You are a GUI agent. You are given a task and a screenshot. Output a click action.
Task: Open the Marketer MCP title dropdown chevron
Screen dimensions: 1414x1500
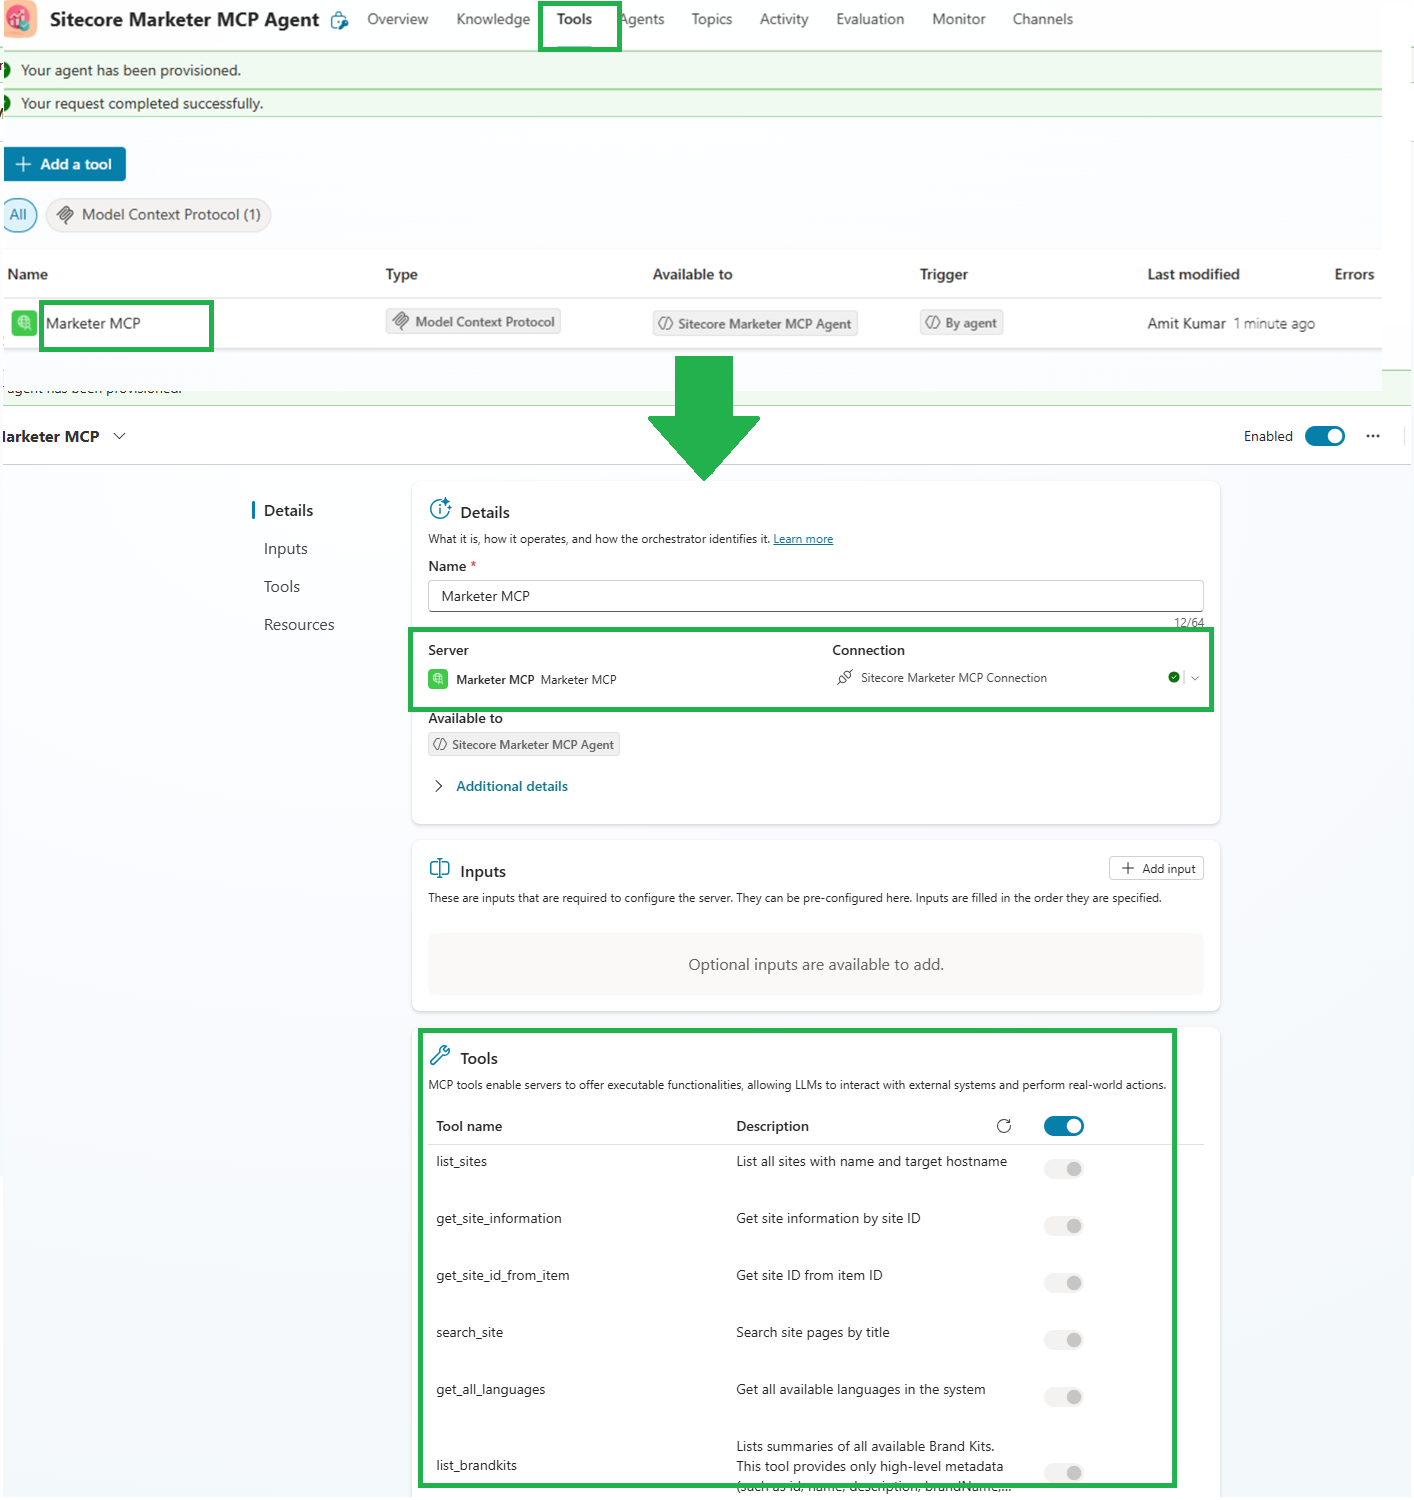(x=120, y=436)
